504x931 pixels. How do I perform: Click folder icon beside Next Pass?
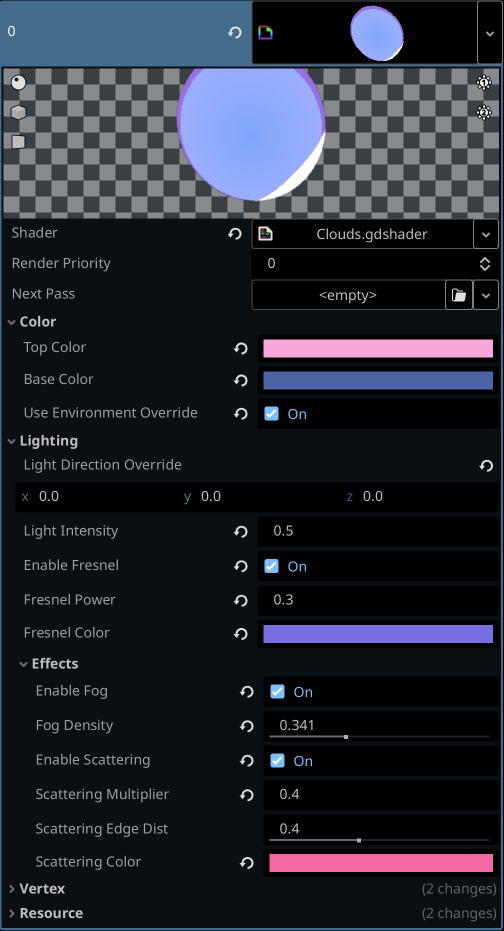[459, 295]
